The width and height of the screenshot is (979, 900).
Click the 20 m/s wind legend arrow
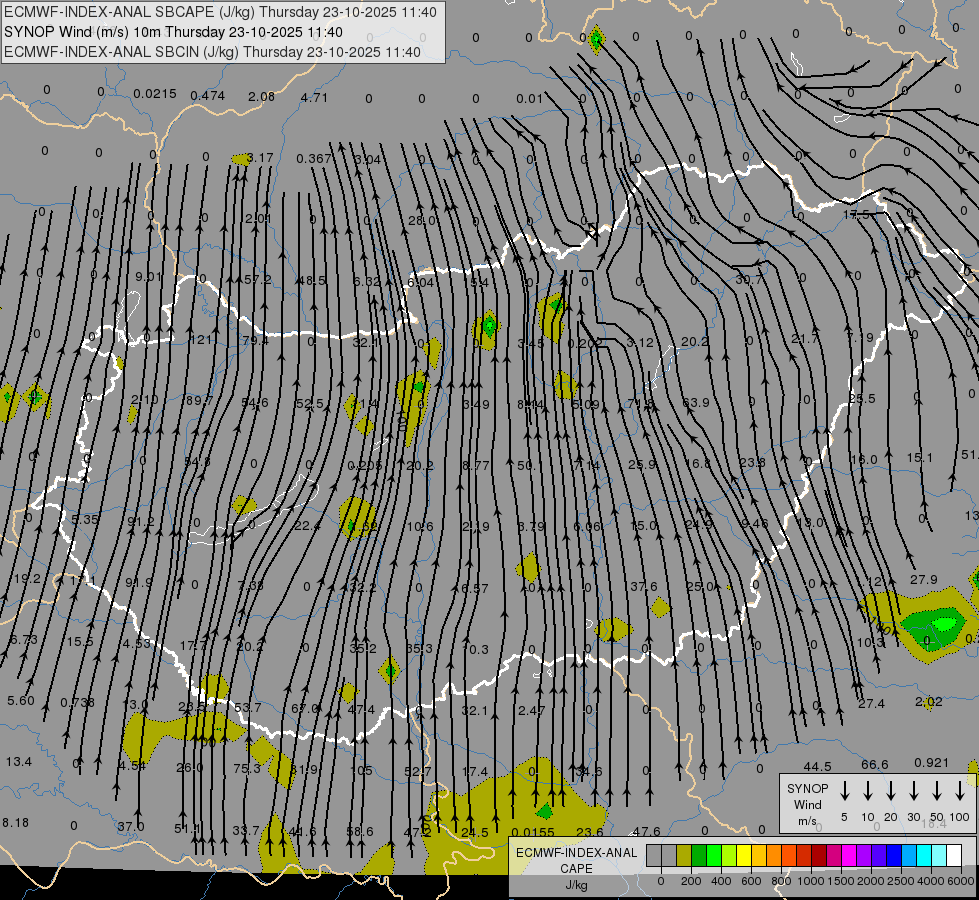pyautogui.click(x=891, y=791)
